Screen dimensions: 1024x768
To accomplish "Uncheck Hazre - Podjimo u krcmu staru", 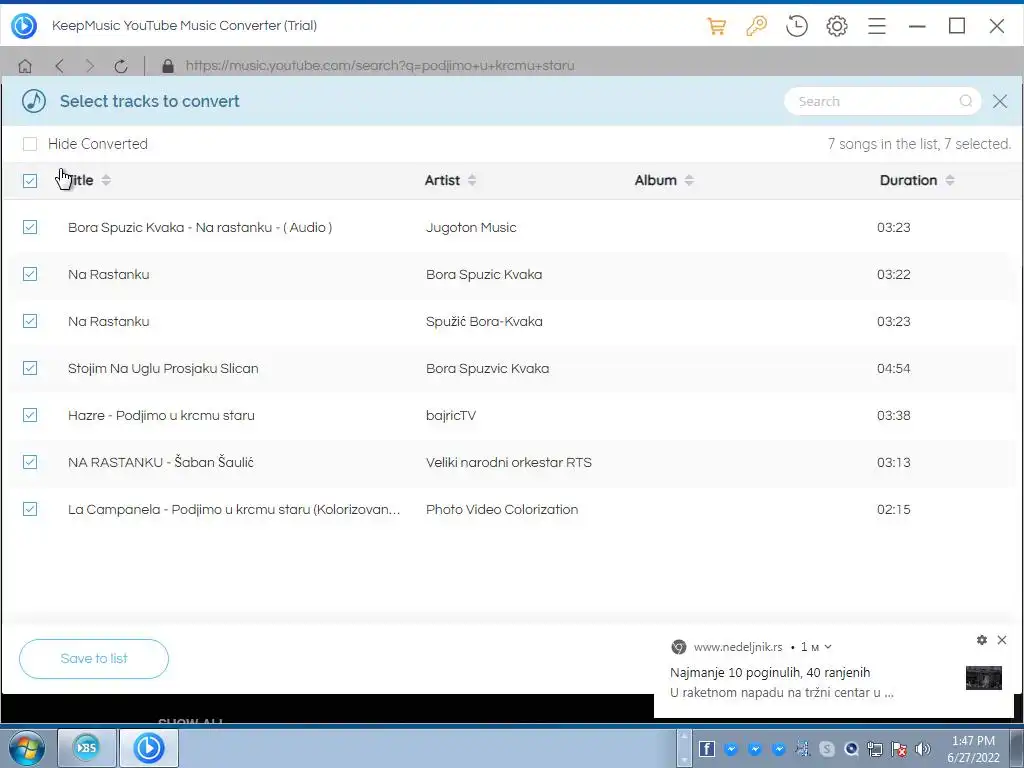I will [x=30, y=415].
